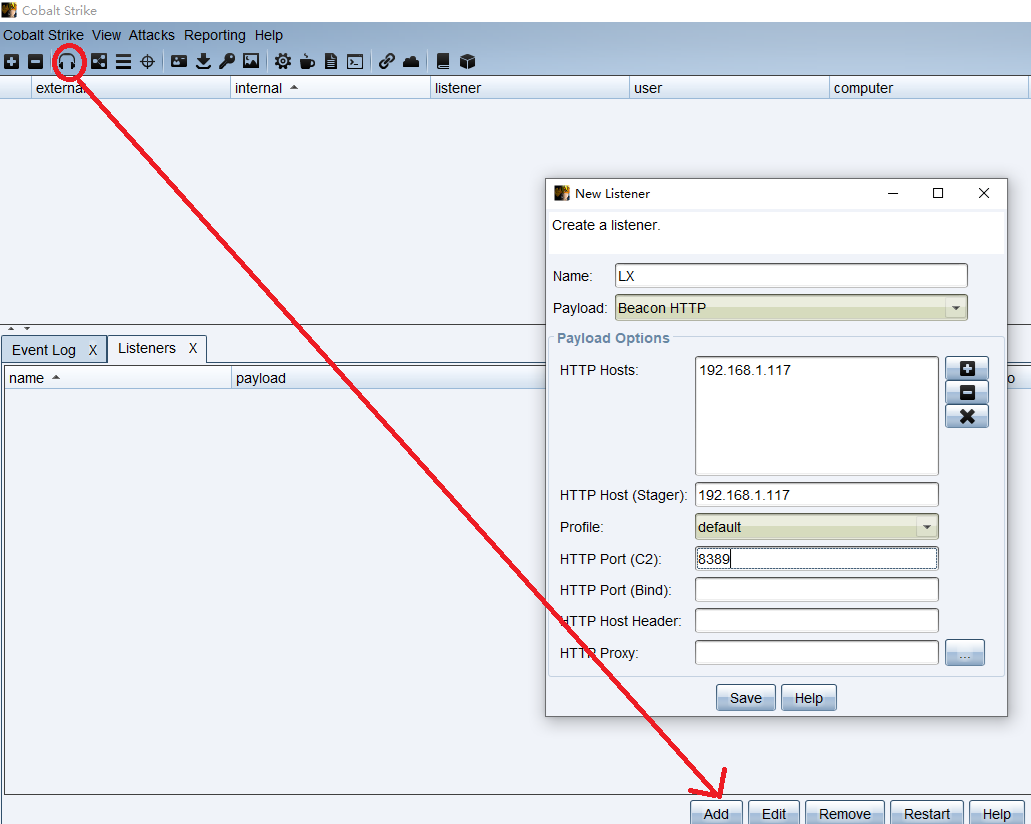This screenshot has height=824, width=1031.
Task: Open the help book icon
Action: tap(443, 62)
